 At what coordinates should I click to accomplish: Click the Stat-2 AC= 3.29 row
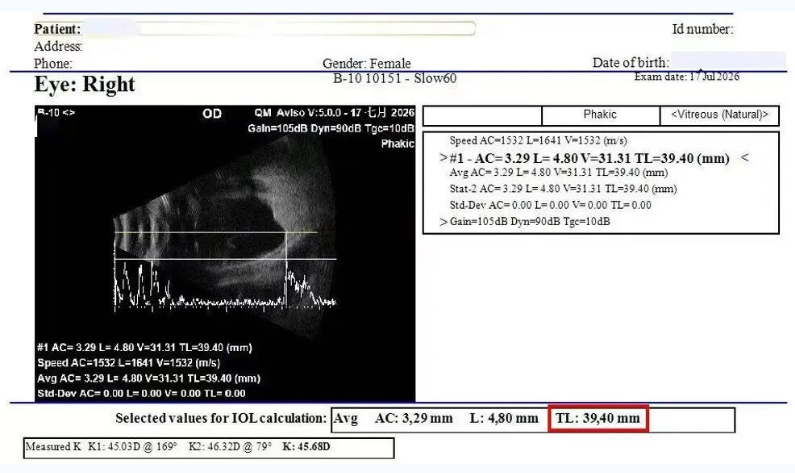[563, 189]
